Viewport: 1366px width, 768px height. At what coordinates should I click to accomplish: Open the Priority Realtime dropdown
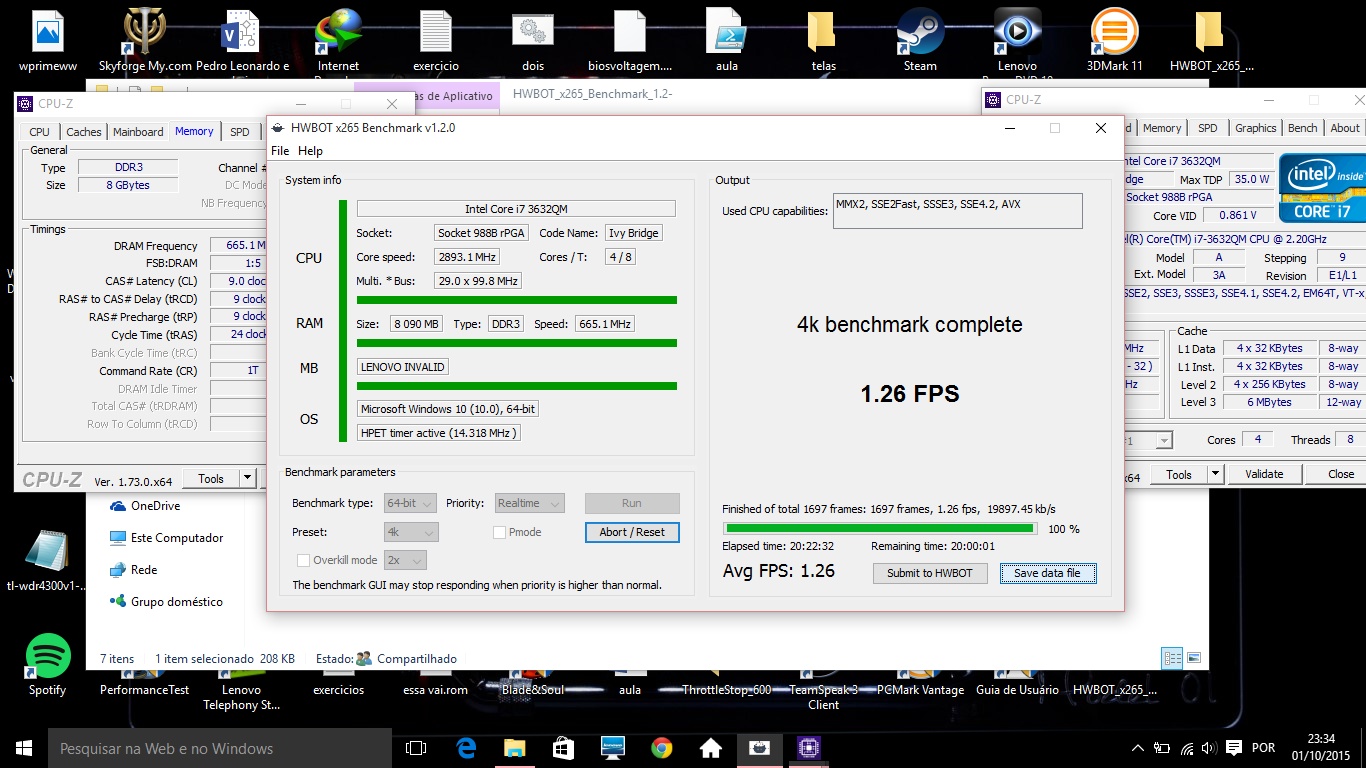(x=529, y=503)
